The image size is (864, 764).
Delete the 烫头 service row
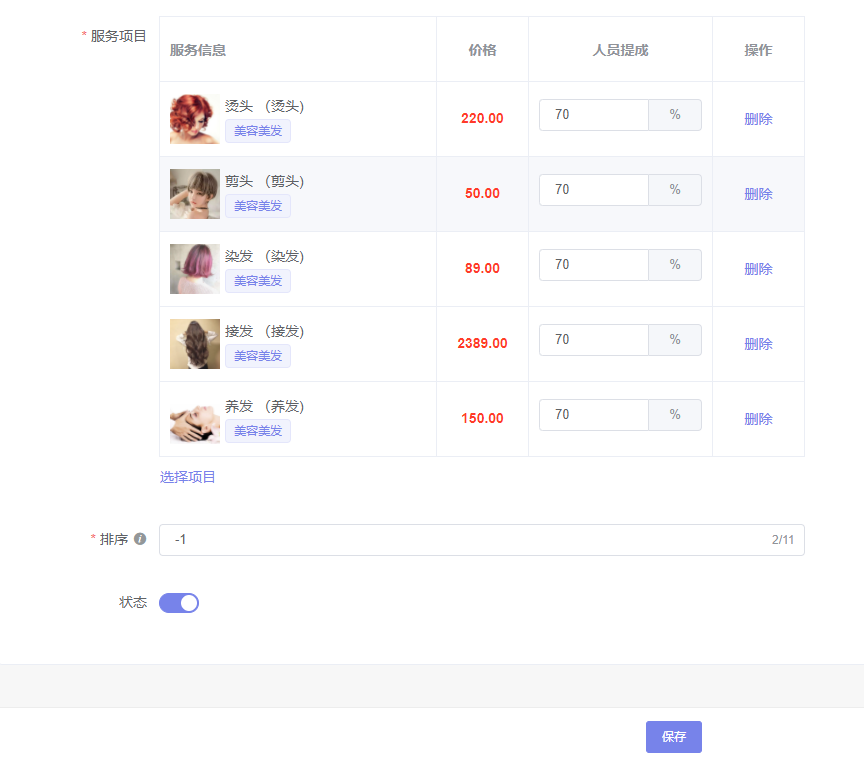click(758, 119)
